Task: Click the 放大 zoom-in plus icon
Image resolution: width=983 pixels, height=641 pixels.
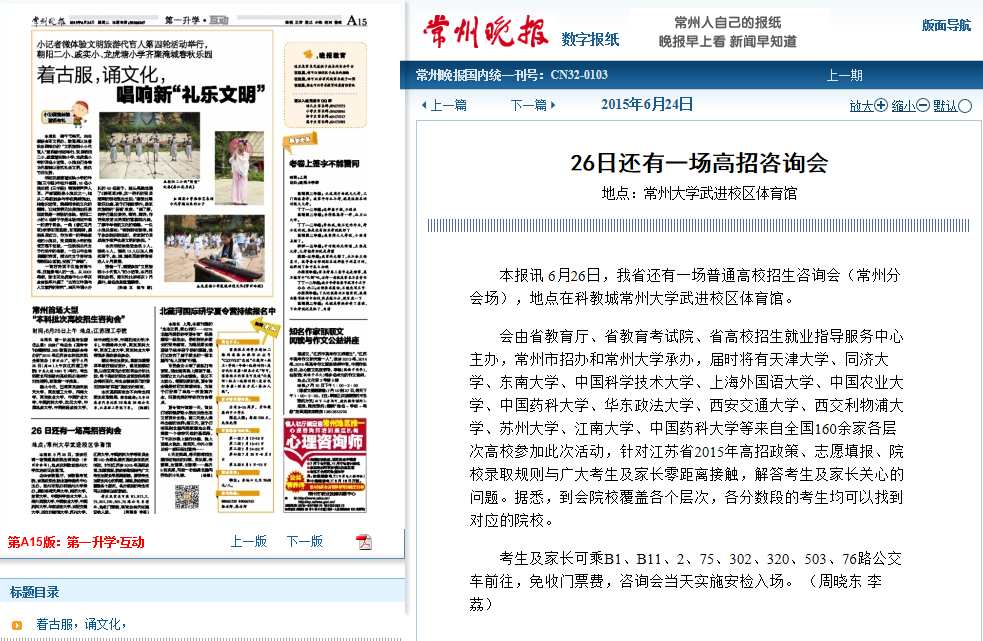Action: 881,105
